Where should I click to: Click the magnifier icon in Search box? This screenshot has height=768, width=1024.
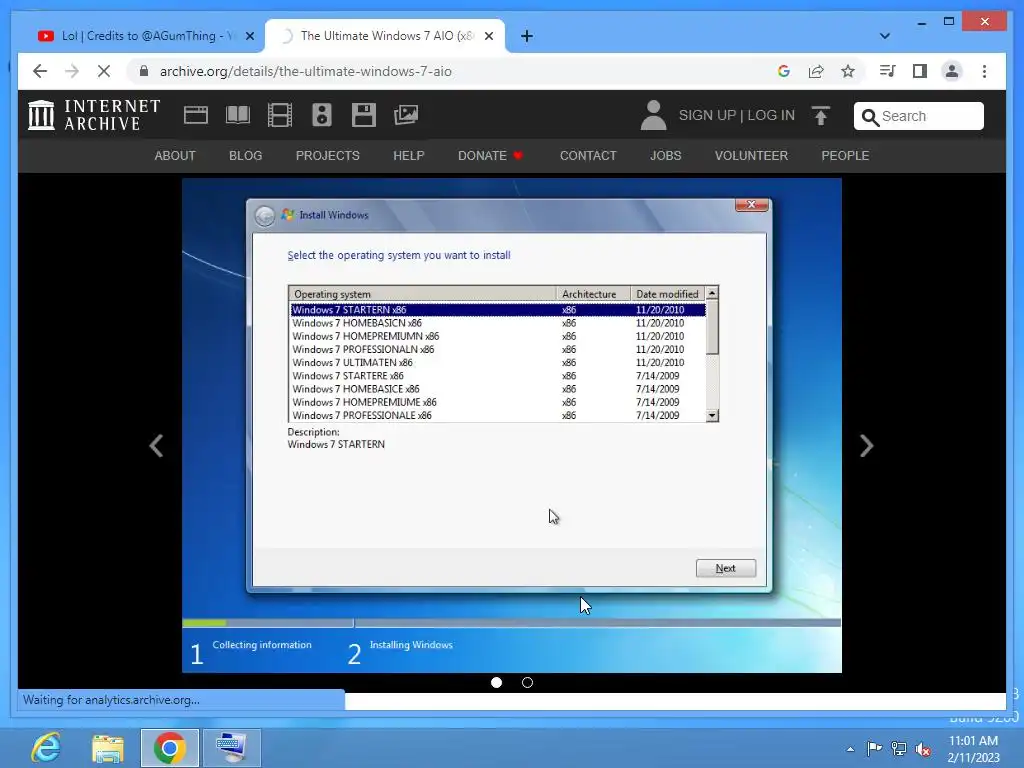click(870, 117)
